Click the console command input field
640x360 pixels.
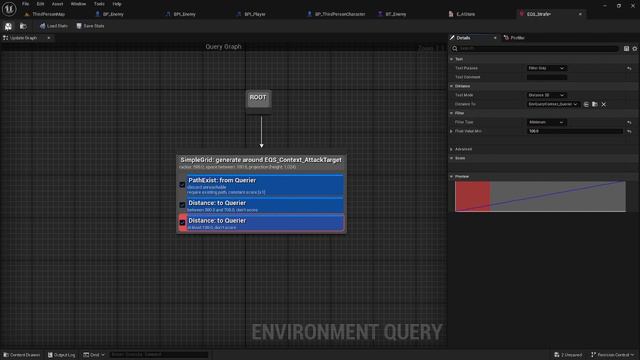coord(159,355)
